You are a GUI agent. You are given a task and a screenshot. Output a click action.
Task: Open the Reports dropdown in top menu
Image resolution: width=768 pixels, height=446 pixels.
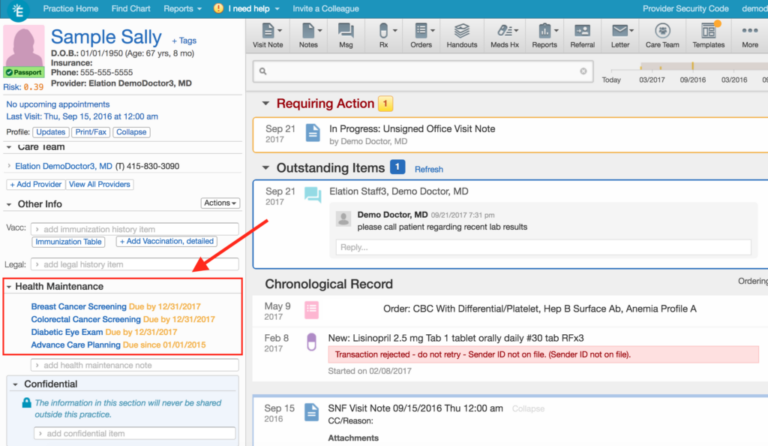tap(182, 9)
